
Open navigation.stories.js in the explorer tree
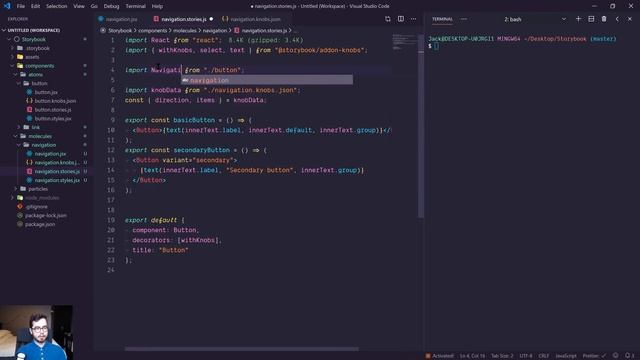point(57,171)
